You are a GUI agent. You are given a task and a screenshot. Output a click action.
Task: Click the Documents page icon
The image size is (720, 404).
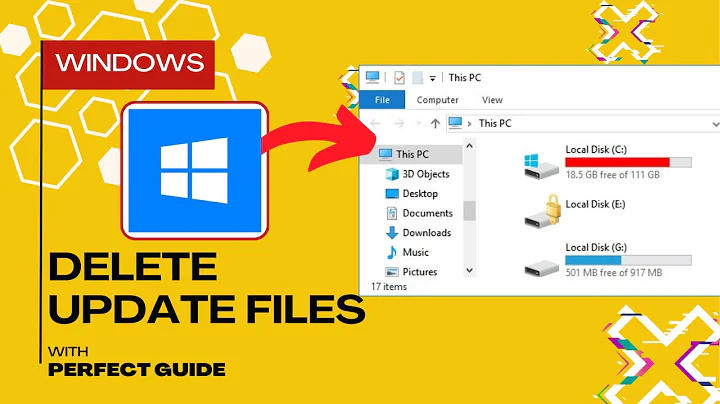tap(392, 213)
